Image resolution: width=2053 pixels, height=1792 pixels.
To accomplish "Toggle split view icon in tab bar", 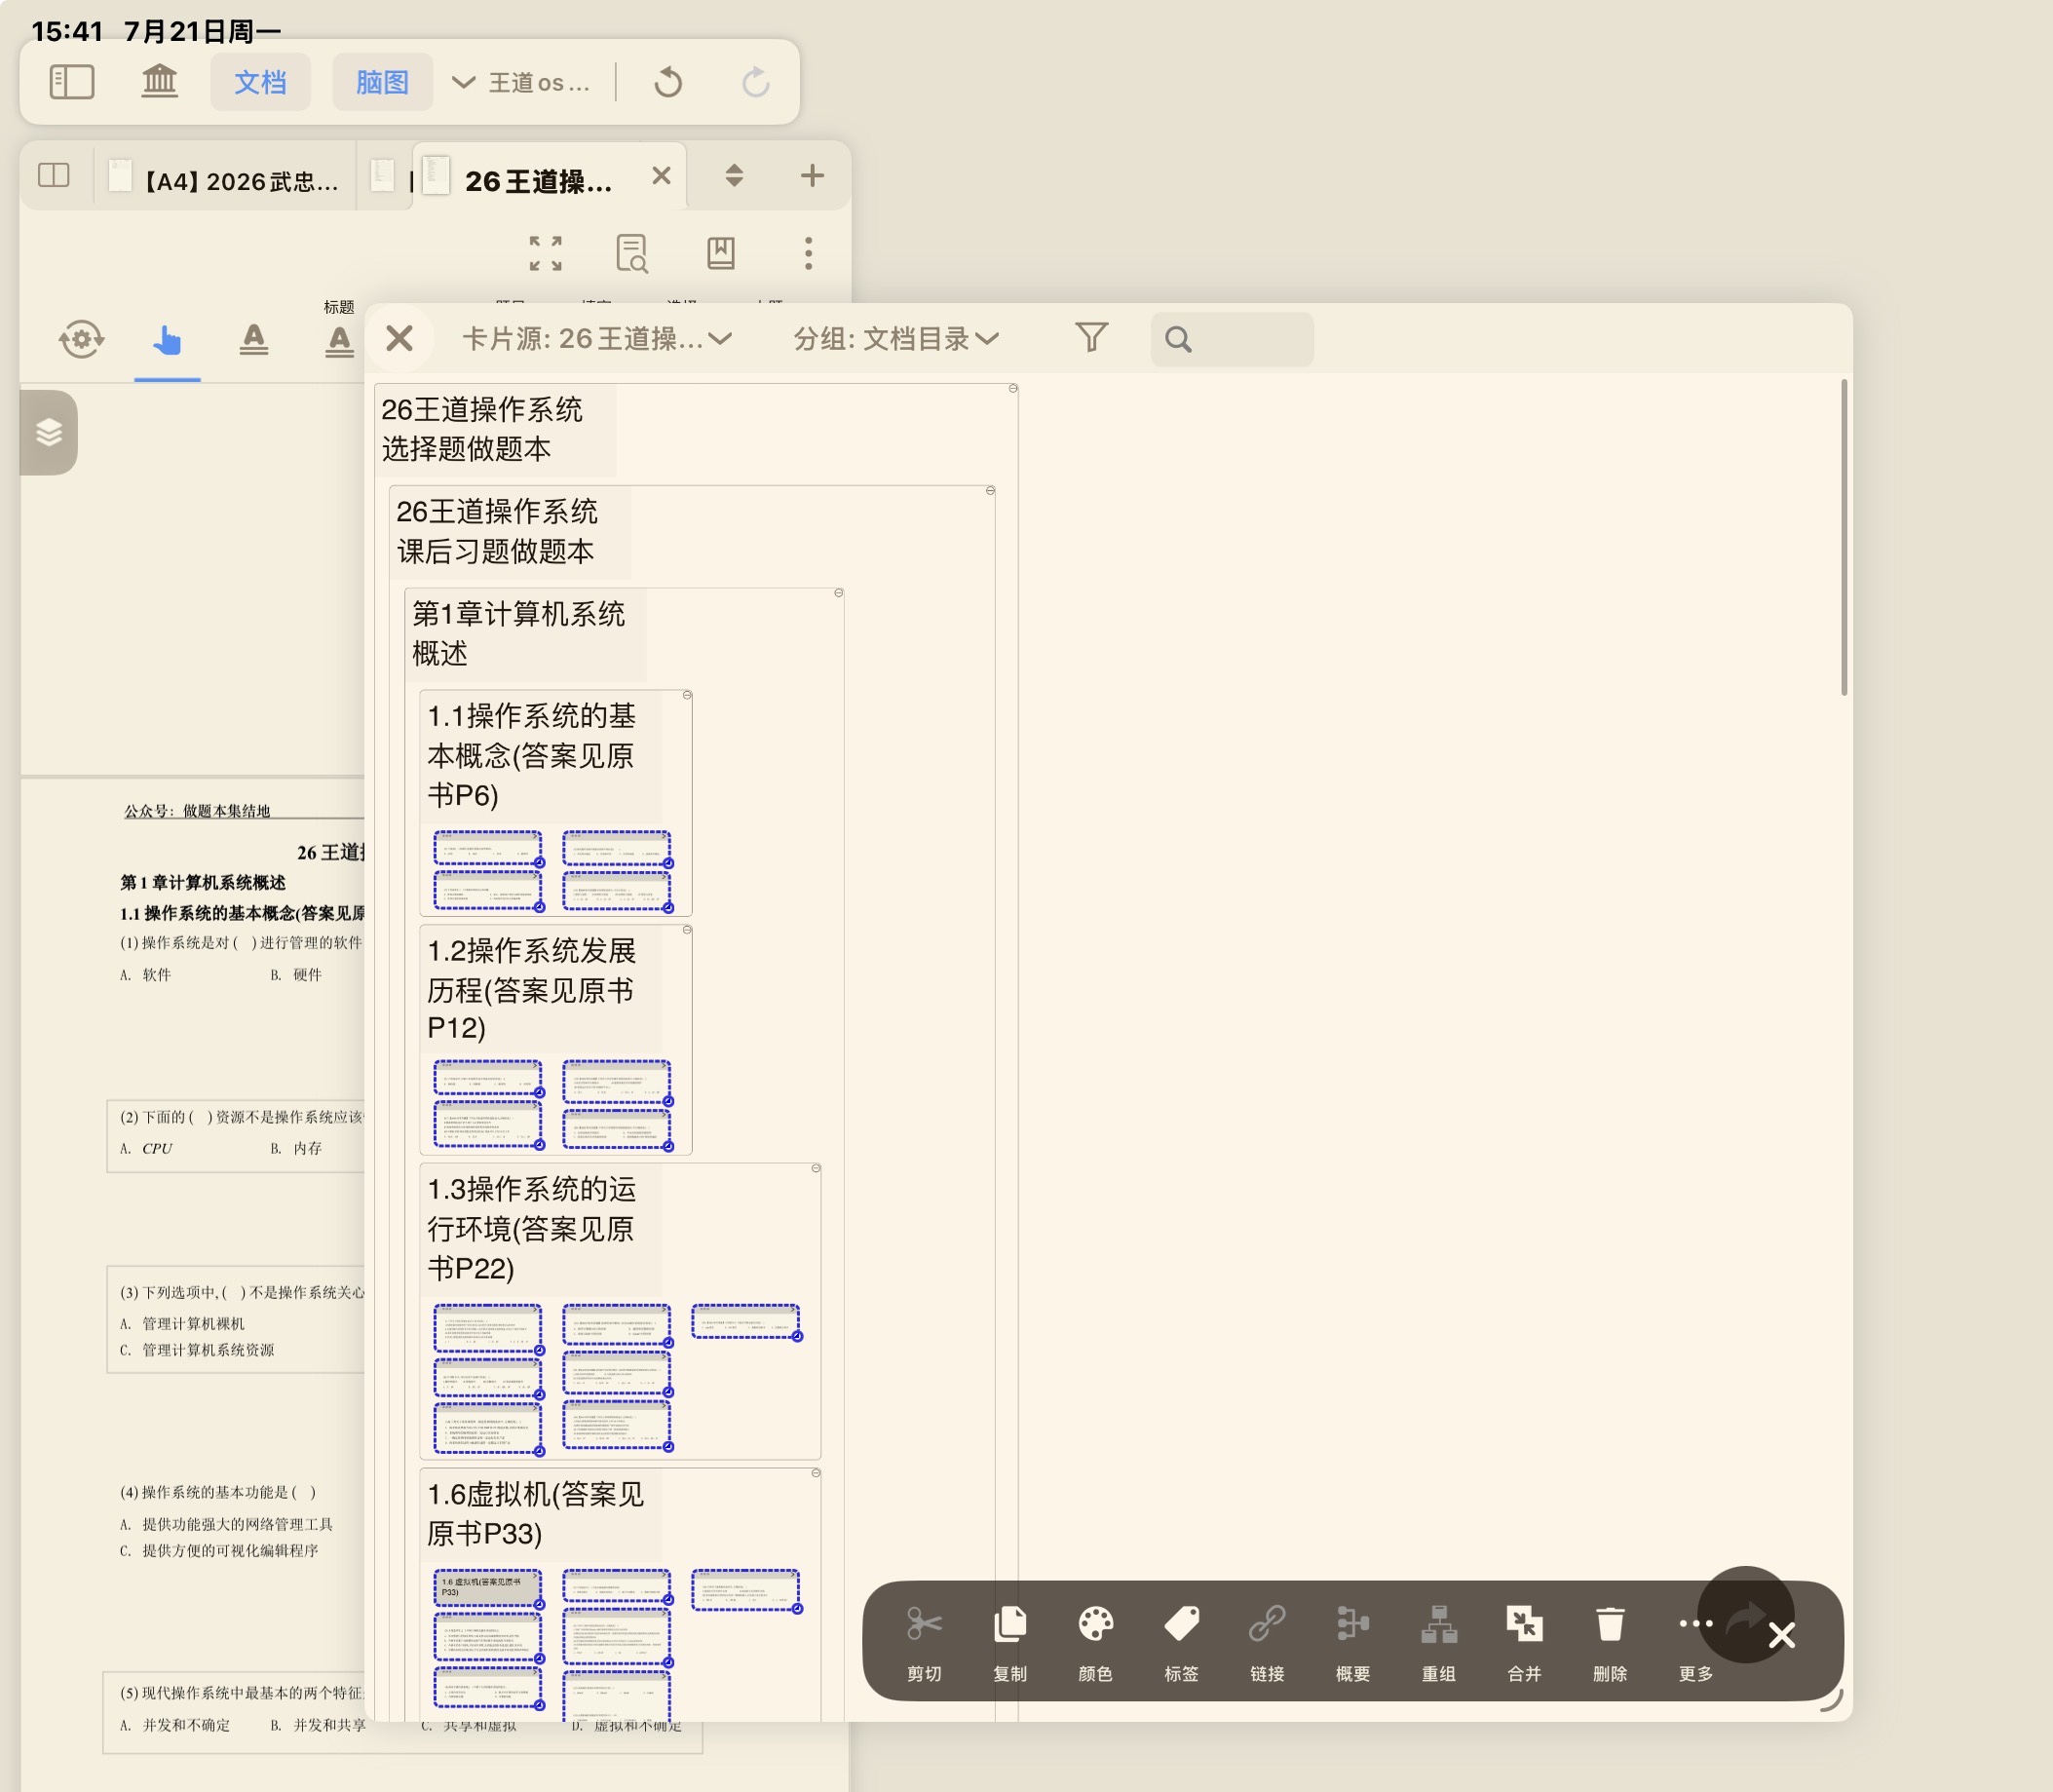I will pyautogui.click(x=54, y=176).
